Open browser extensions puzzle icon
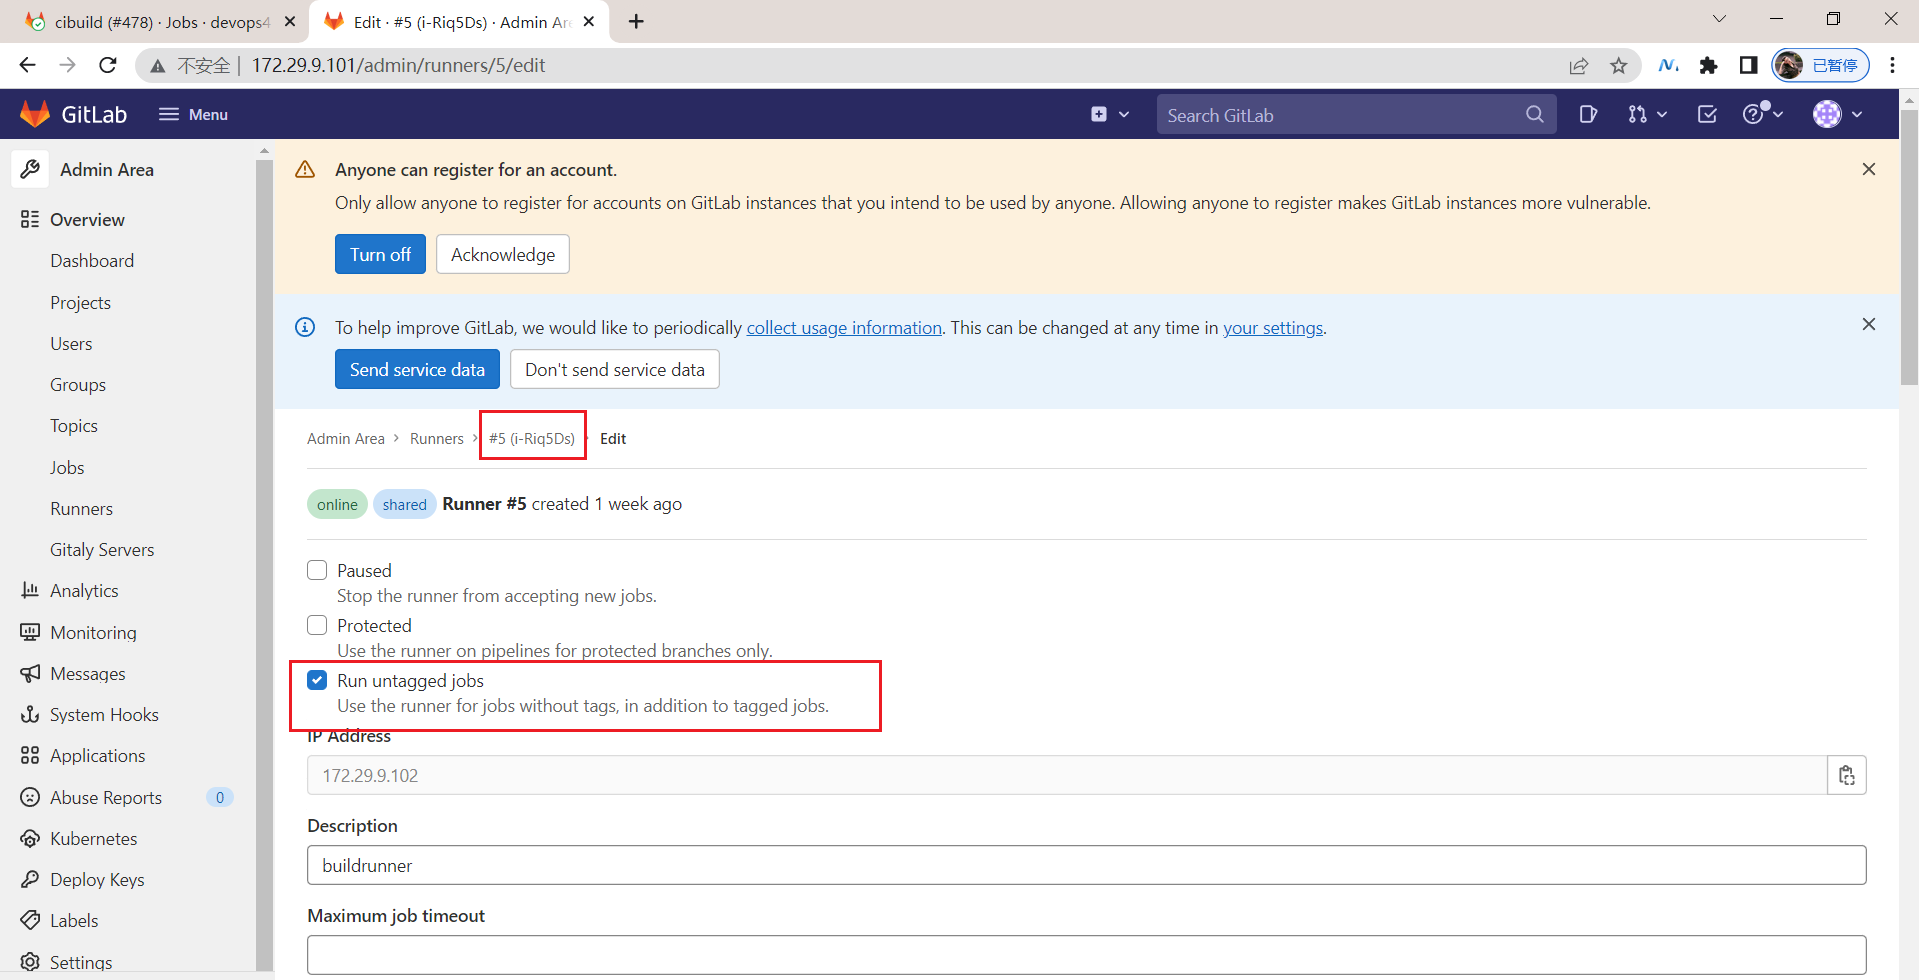This screenshot has width=1919, height=980. pyautogui.click(x=1708, y=65)
